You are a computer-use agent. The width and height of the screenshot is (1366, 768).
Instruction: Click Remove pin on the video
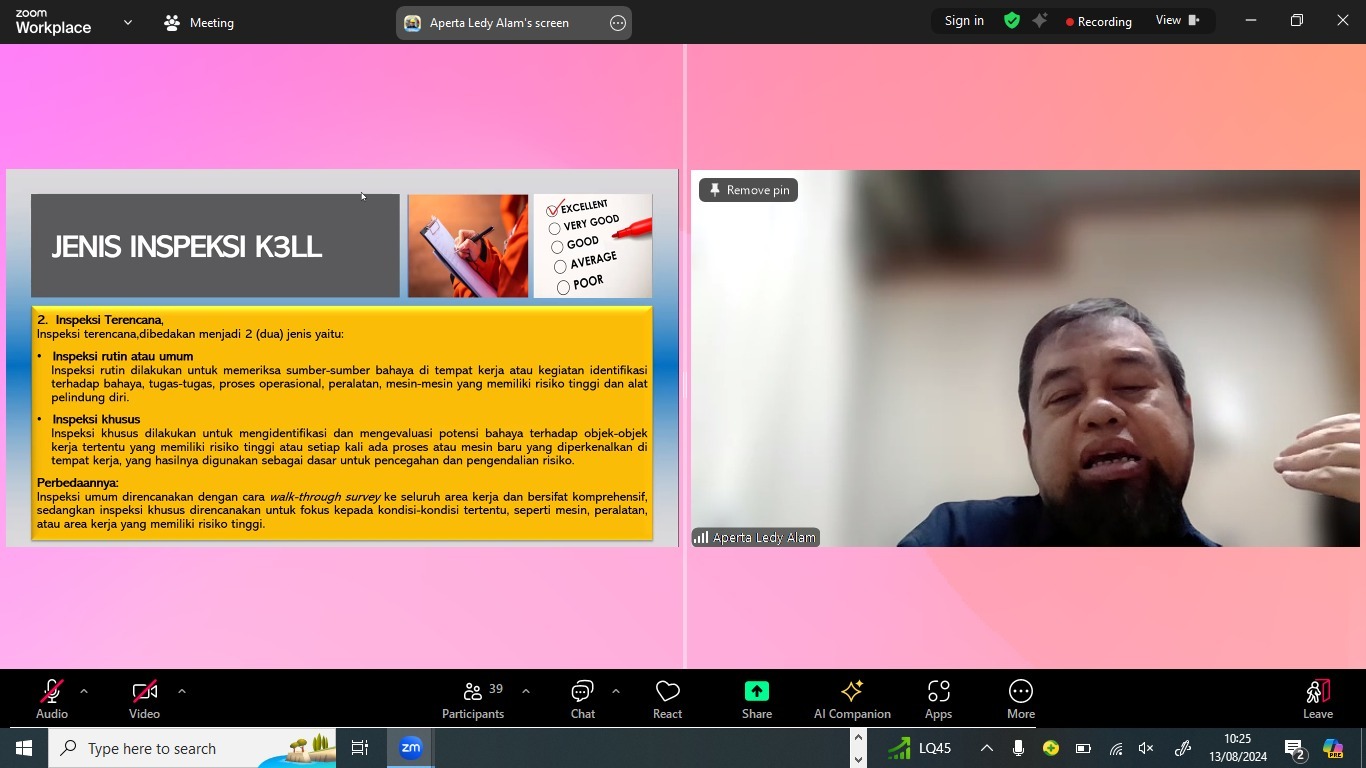pos(748,190)
